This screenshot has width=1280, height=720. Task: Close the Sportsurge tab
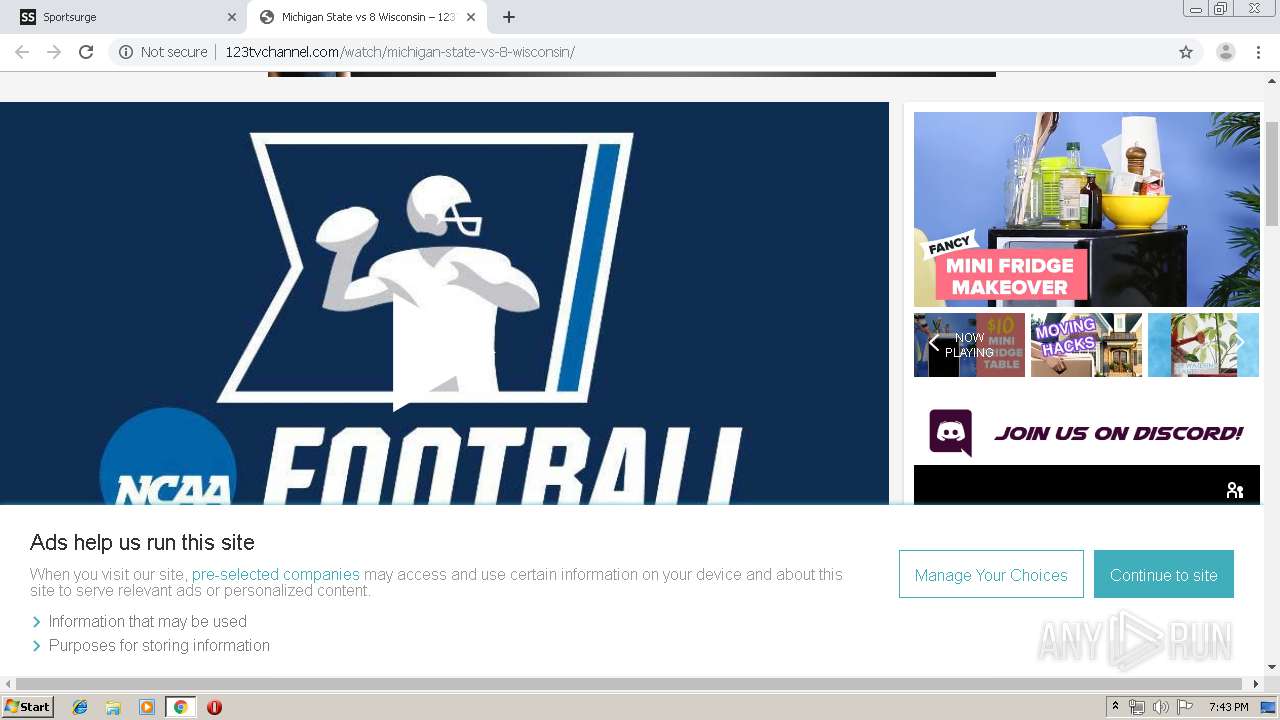point(231,17)
